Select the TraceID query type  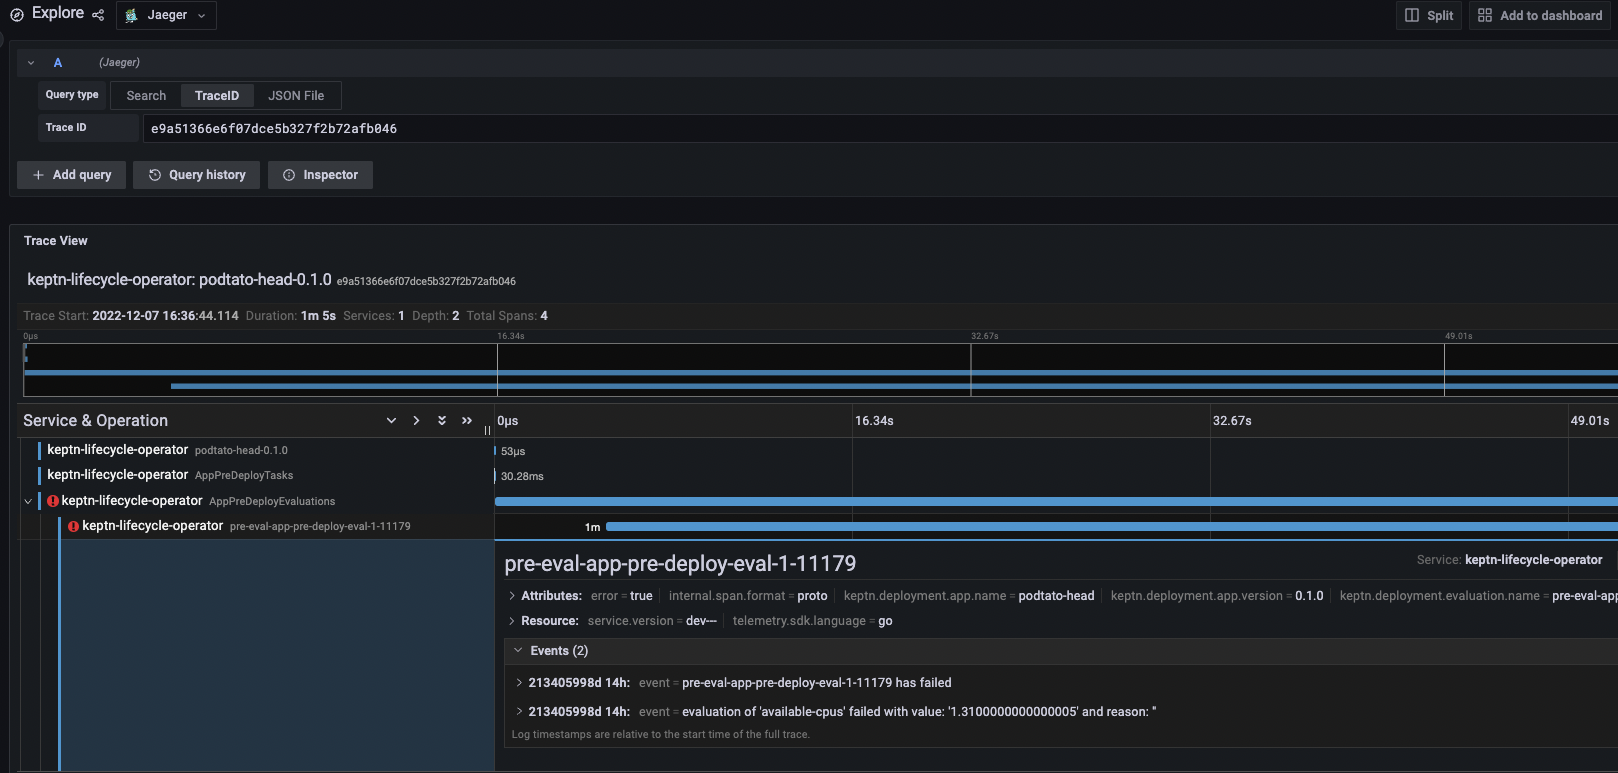point(217,96)
